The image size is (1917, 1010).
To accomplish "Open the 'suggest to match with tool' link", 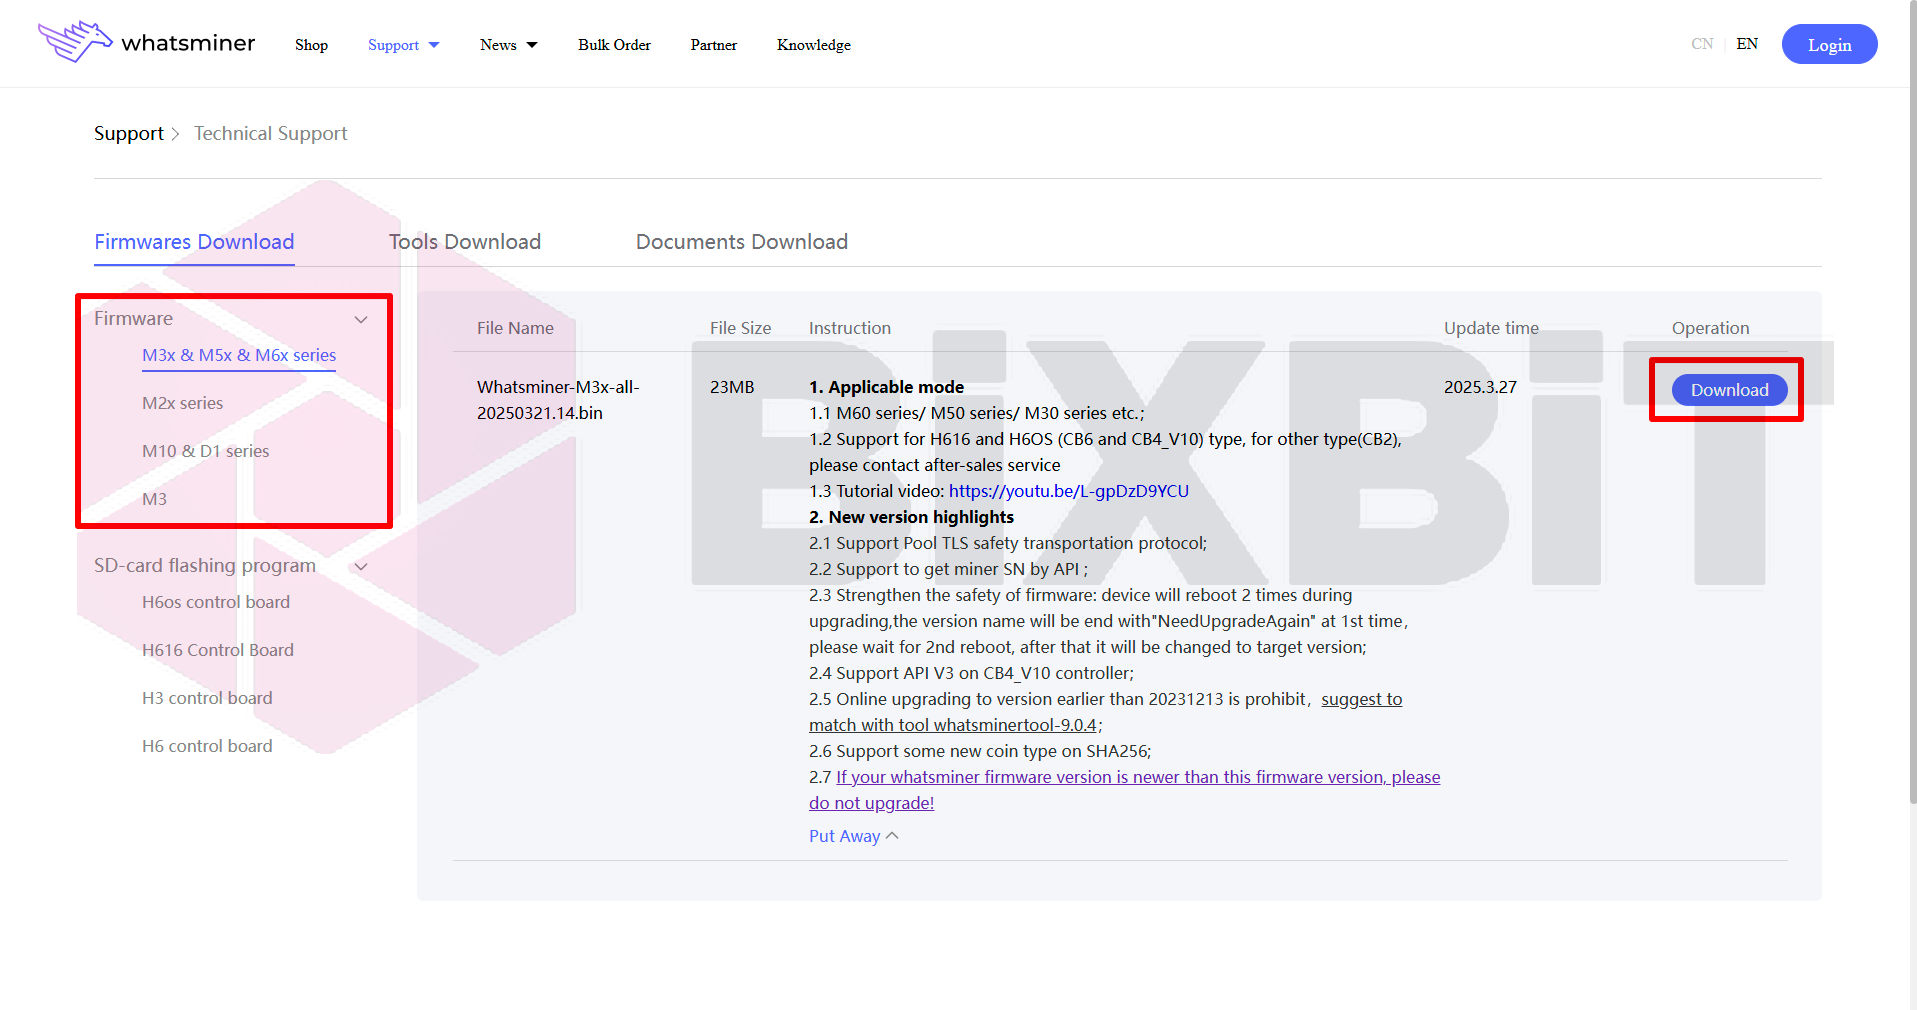I will pyautogui.click(x=1106, y=712).
